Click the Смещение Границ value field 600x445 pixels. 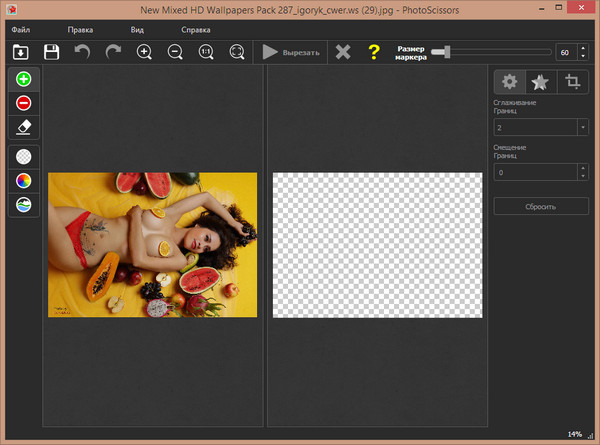click(x=534, y=173)
